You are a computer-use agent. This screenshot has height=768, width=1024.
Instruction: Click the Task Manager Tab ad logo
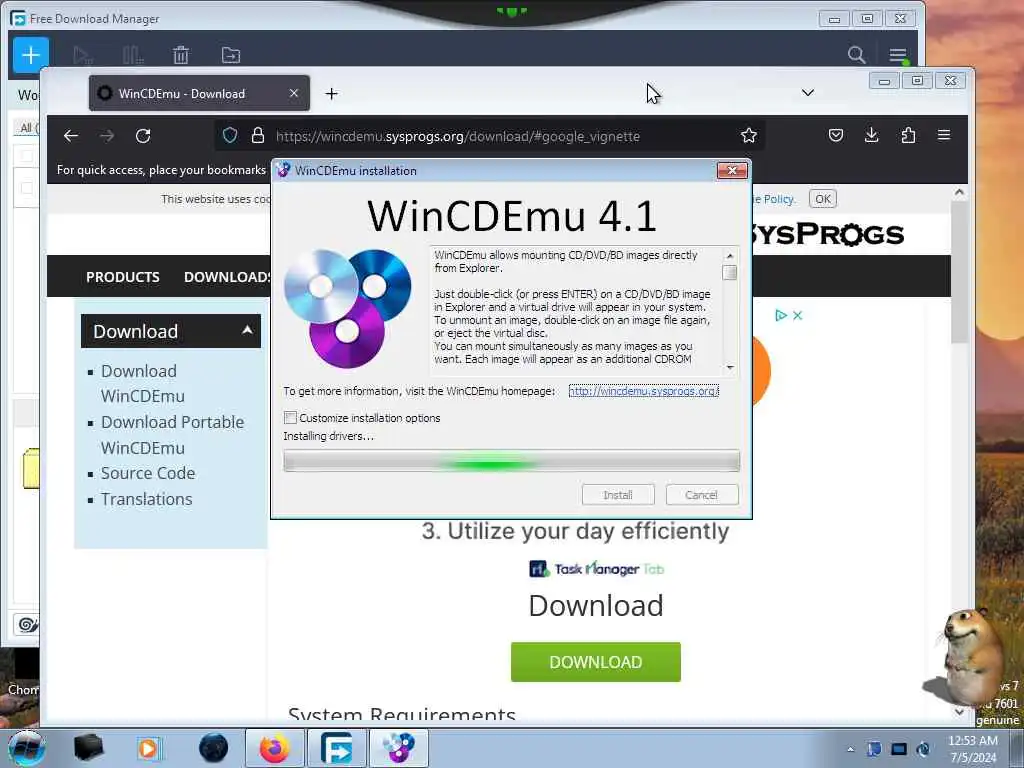coord(596,569)
